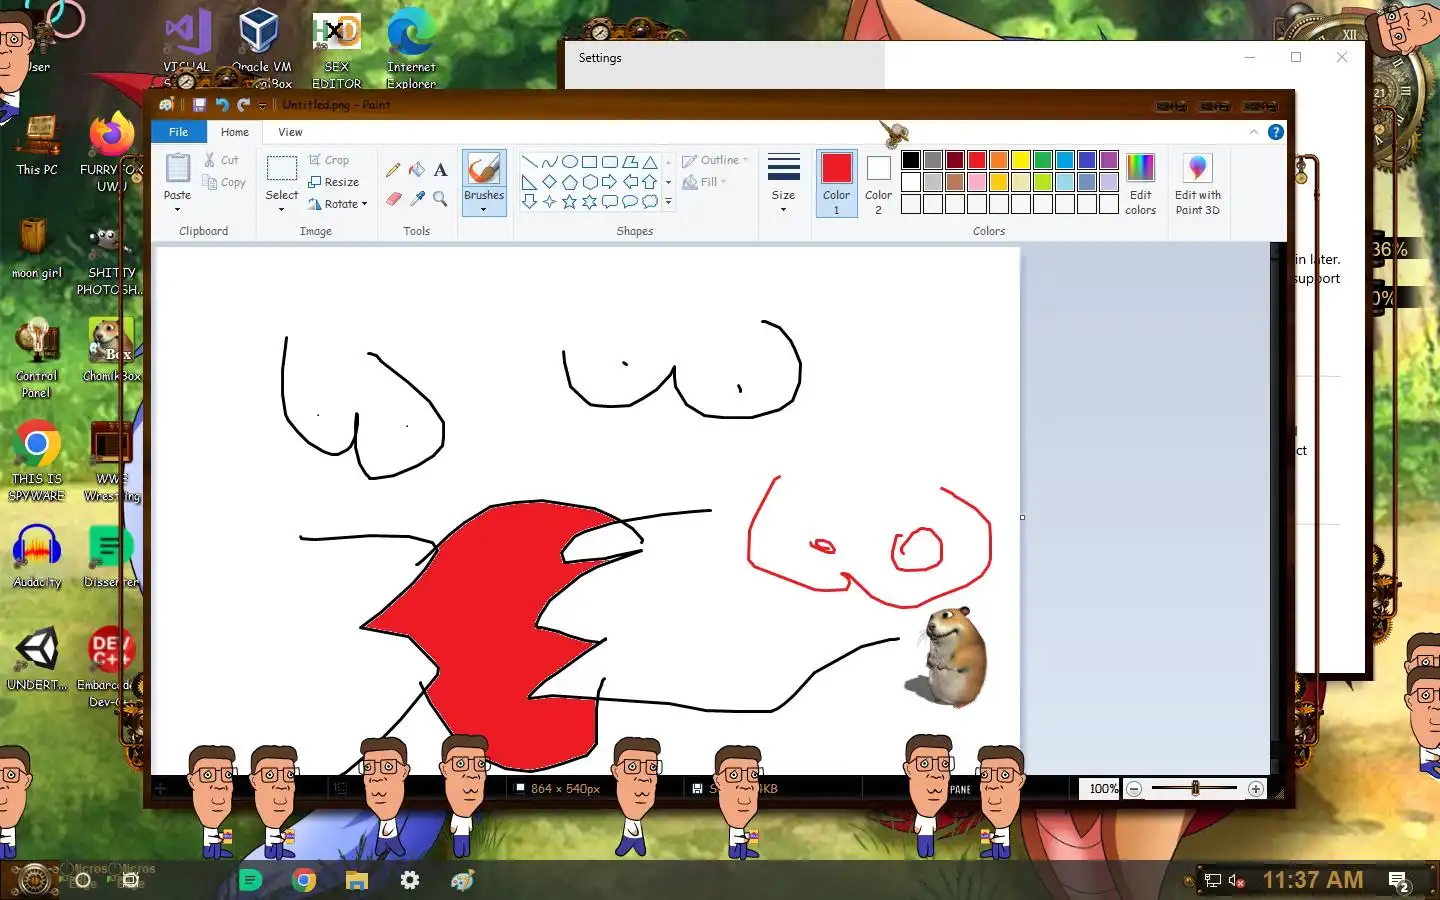Expand the Shapes gallery more arrow
This screenshot has width=1440, height=900.
click(x=668, y=202)
